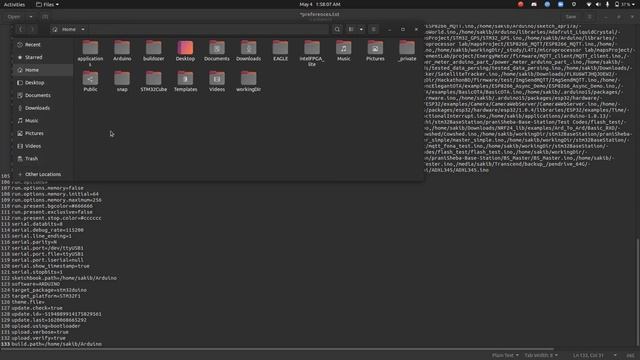Click Save button in text editor
Screen dimensions: 640x360
(571, 17)
